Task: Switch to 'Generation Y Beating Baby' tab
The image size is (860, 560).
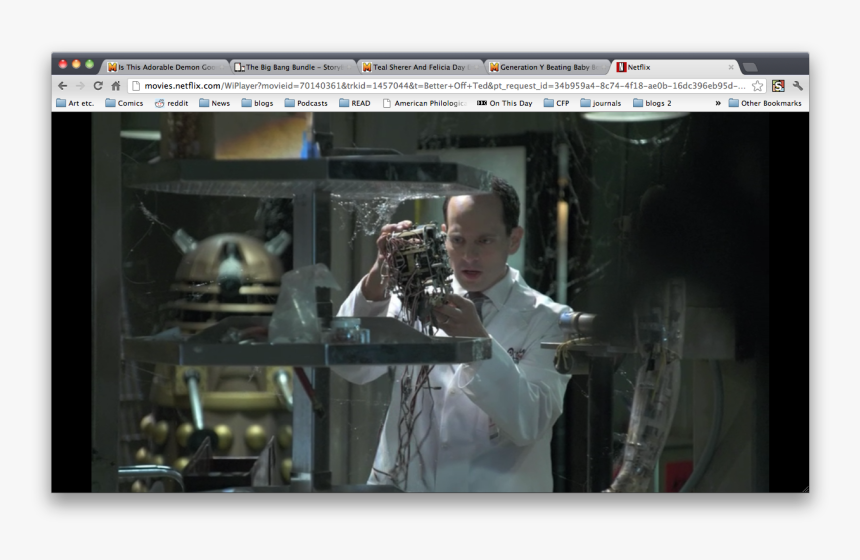Action: click(x=547, y=67)
